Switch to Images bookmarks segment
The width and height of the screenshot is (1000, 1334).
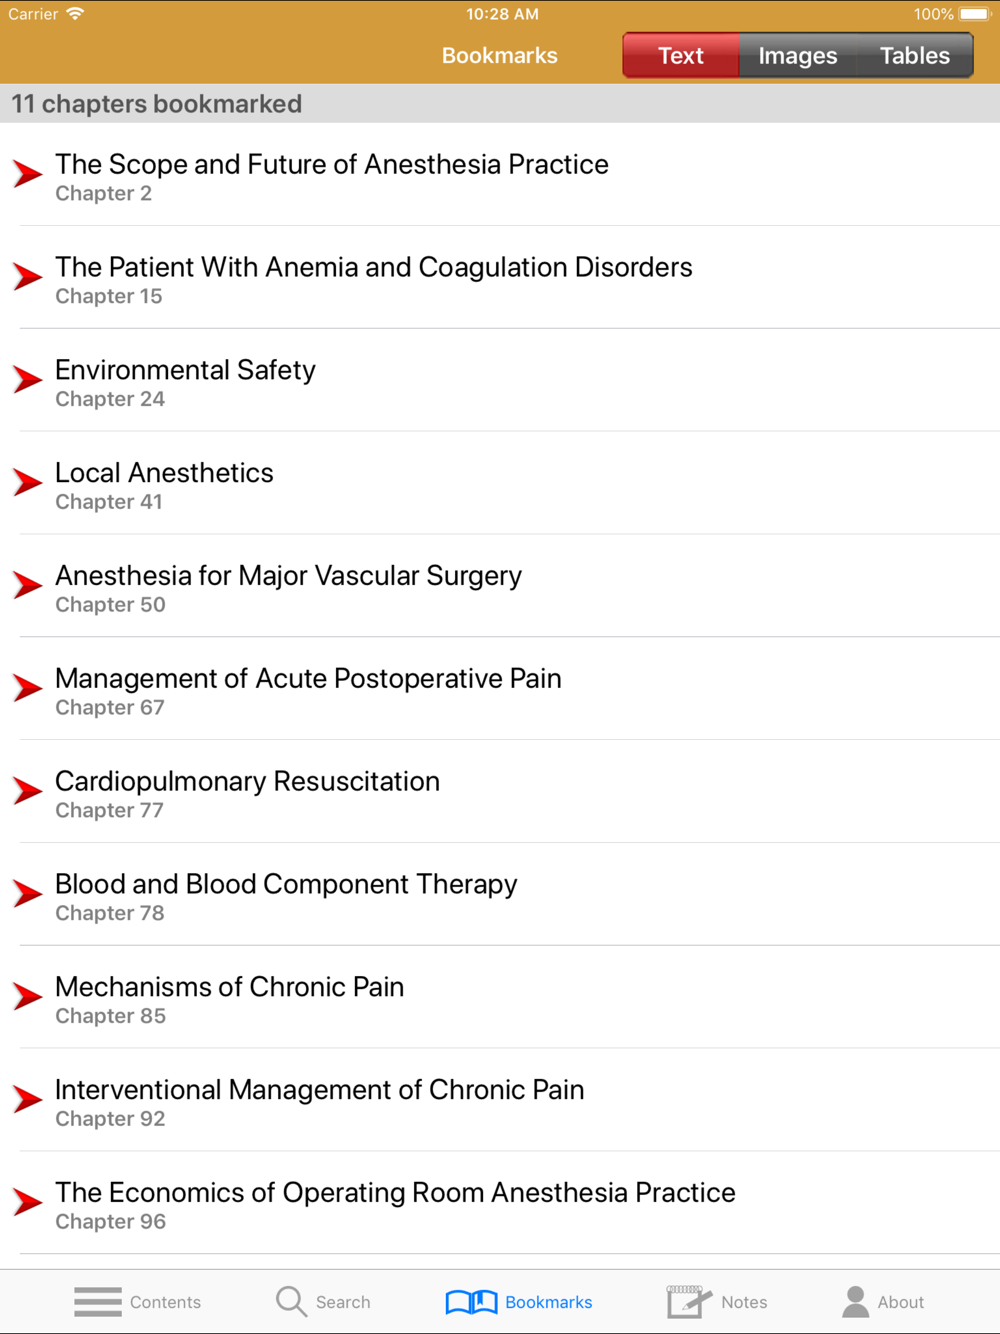click(797, 55)
